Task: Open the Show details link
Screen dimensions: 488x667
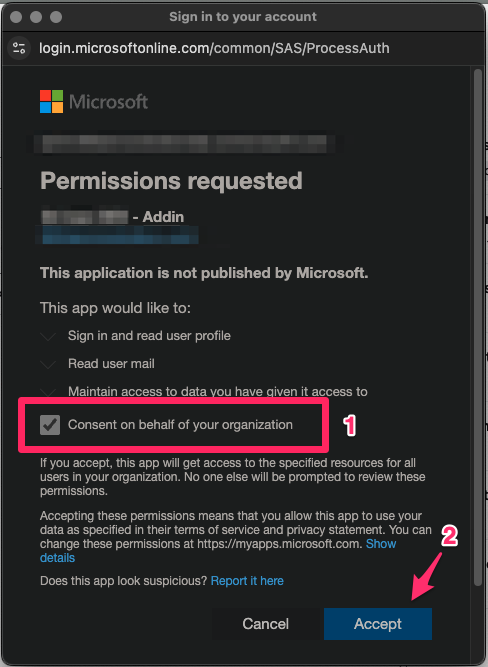Action: 218,550
